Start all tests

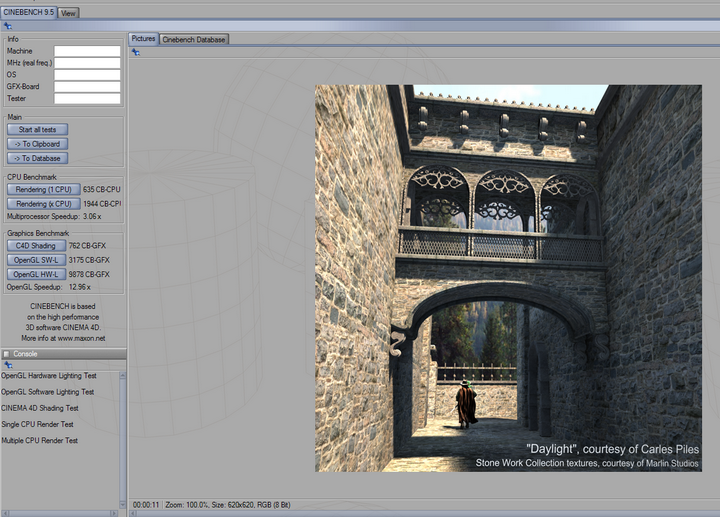tap(38, 129)
